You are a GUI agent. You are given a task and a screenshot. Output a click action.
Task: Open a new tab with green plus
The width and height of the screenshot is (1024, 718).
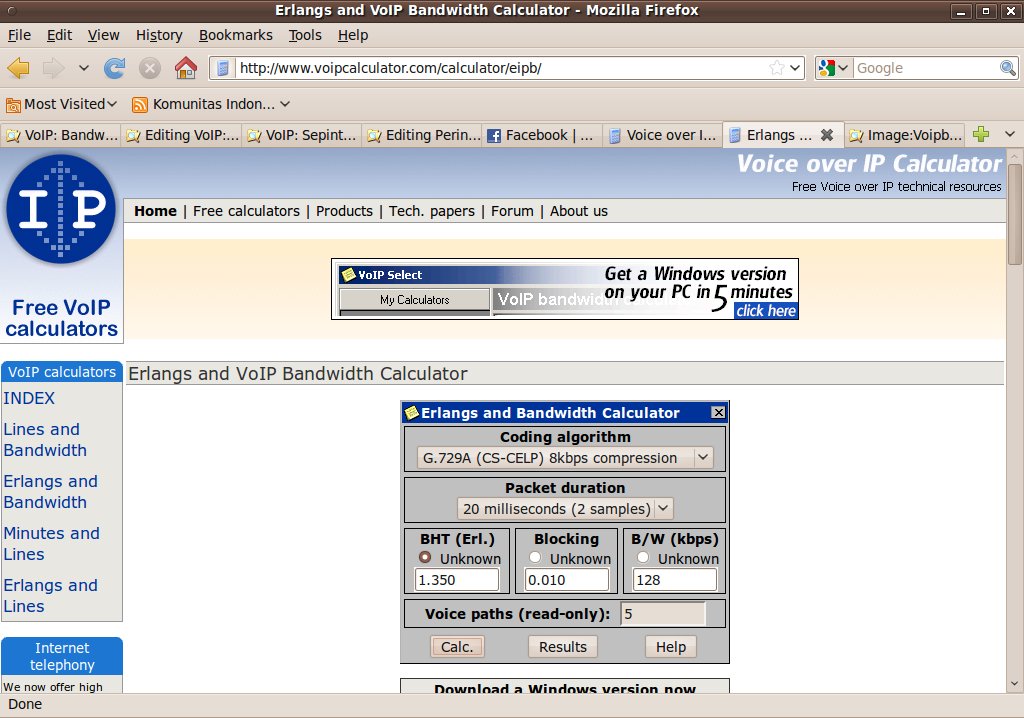(x=980, y=135)
